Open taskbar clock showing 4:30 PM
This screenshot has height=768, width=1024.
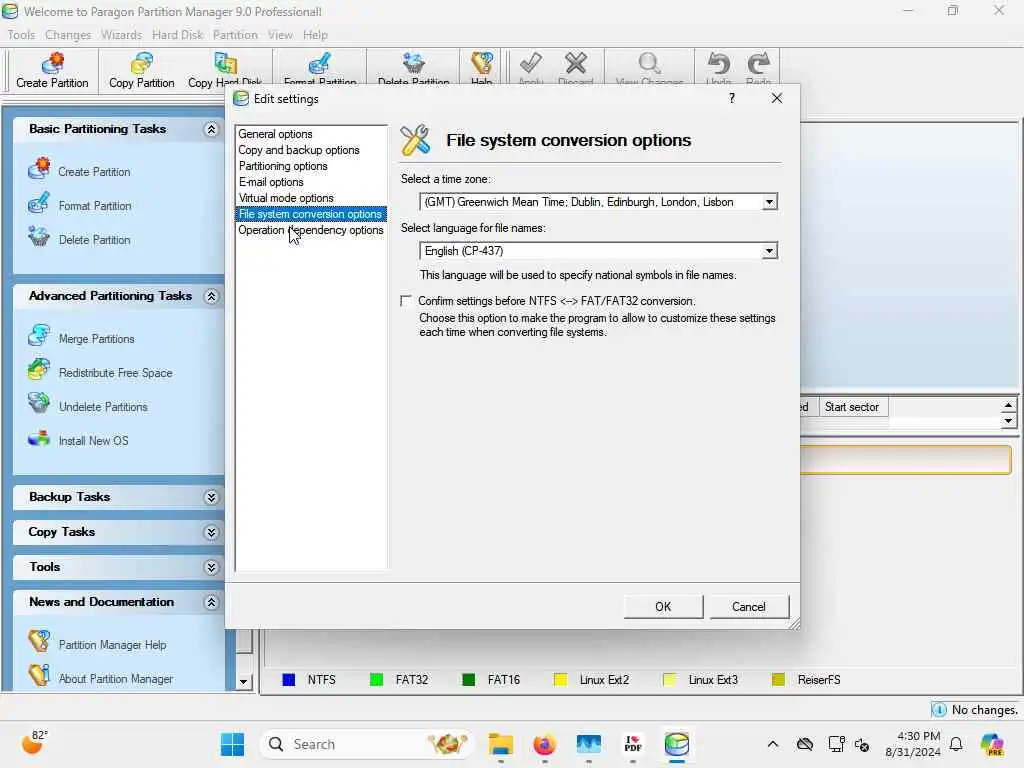(x=912, y=744)
